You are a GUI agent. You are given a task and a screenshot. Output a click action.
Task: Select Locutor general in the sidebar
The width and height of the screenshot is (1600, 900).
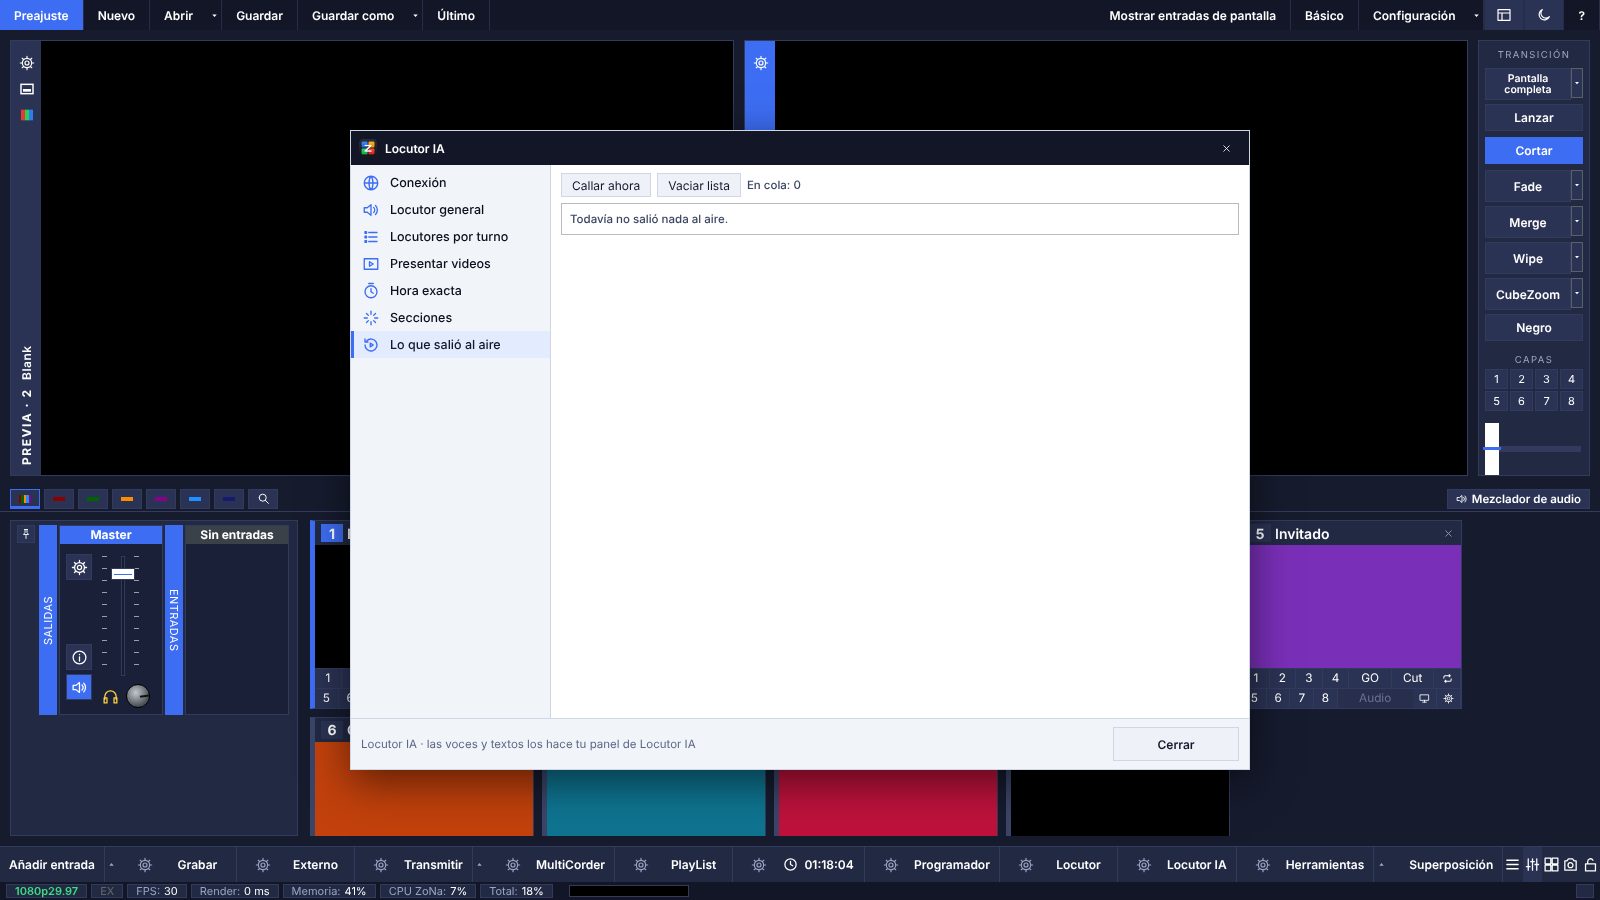point(450,210)
